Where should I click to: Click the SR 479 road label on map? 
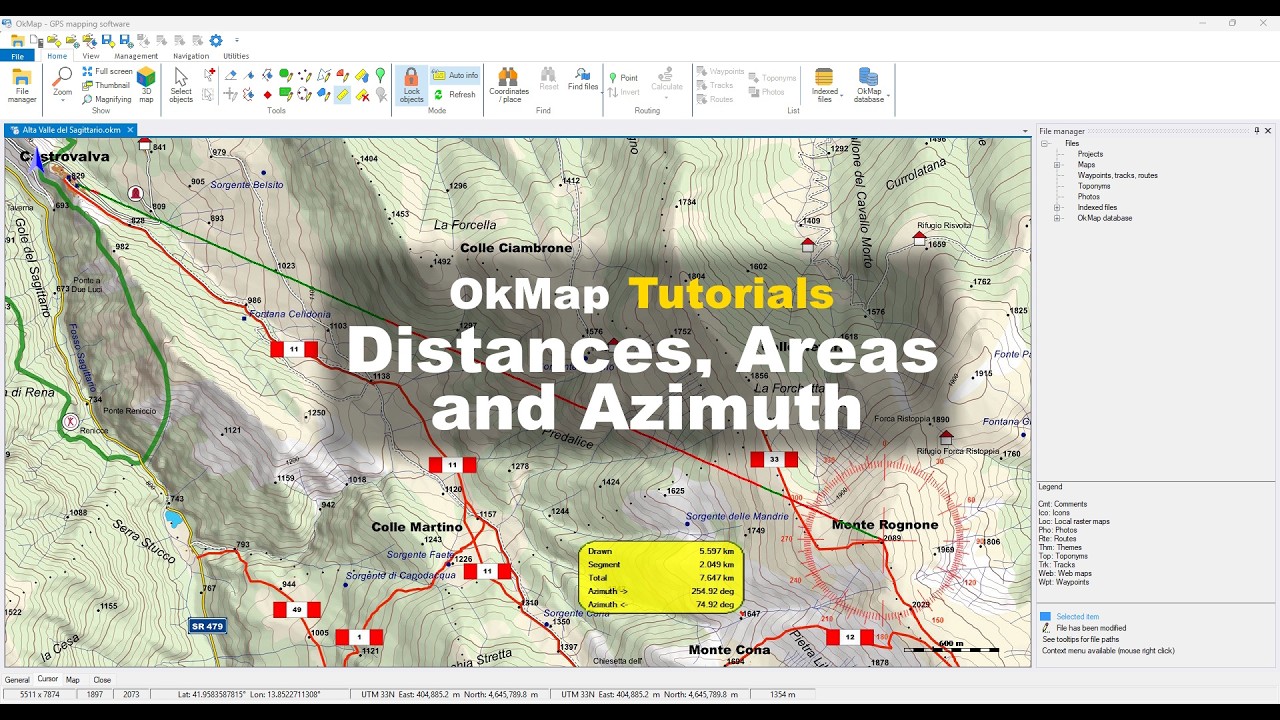(x=207, y=626)
